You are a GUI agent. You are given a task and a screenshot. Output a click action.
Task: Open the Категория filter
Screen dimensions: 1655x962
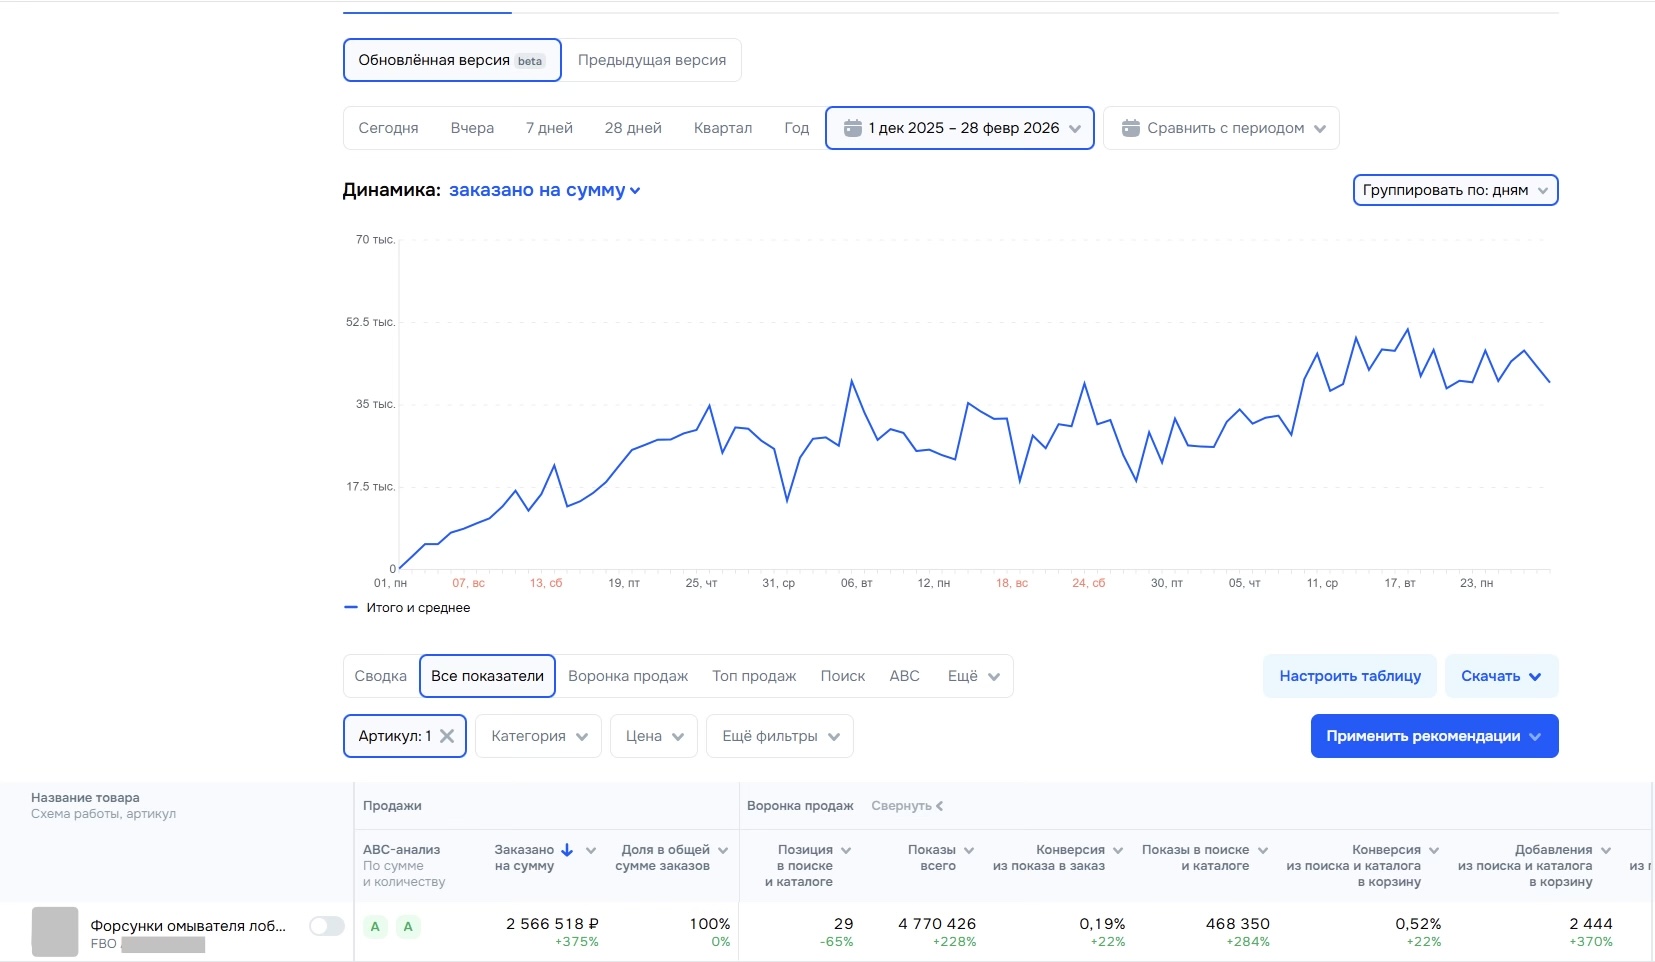(x=538, y=736)
